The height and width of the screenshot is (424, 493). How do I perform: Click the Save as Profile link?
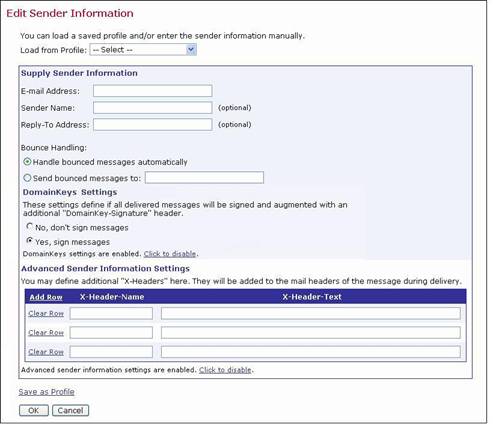46,392
